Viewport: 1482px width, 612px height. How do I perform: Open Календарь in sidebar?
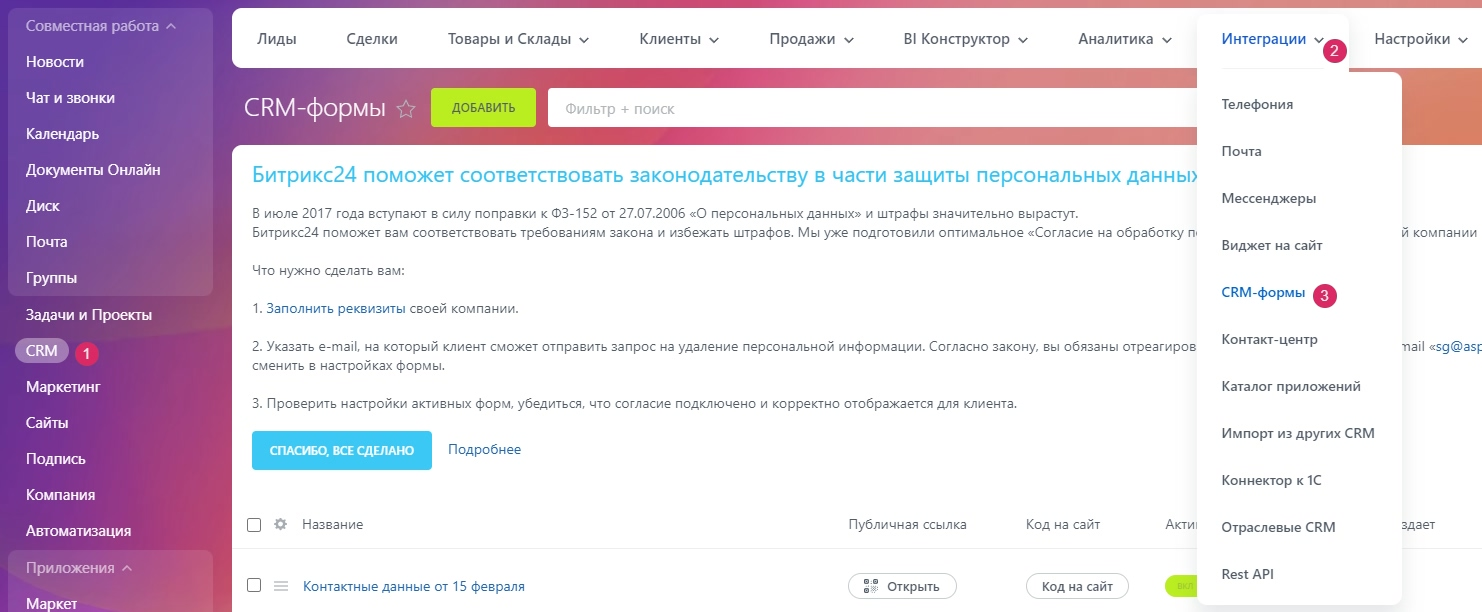click(62, 134)
